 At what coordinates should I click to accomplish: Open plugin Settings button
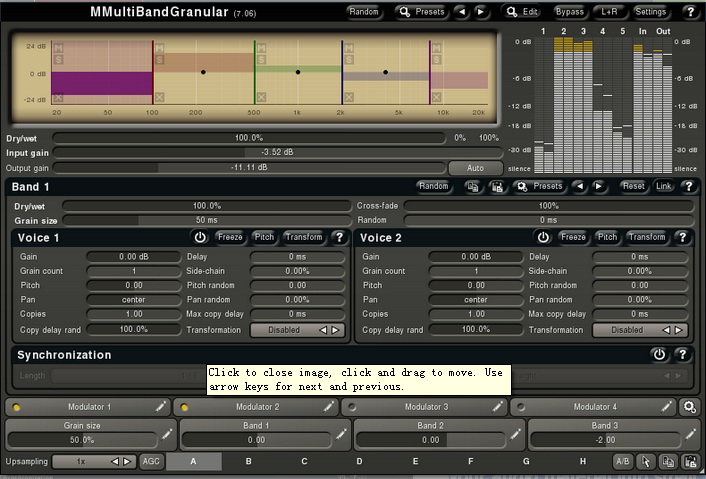(x=651, y=12)
